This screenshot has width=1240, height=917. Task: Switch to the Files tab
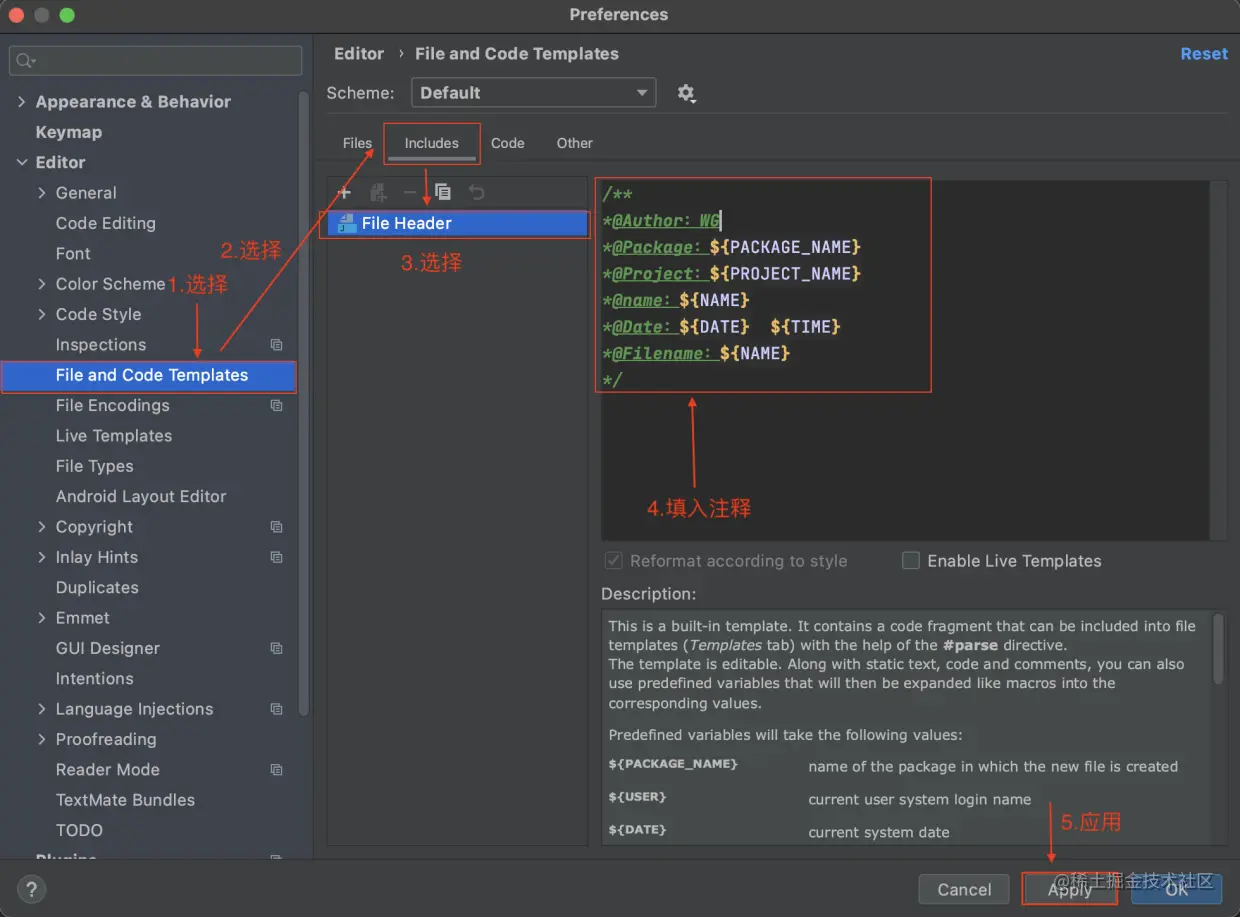pyautogui.click(x=357, y=143)
